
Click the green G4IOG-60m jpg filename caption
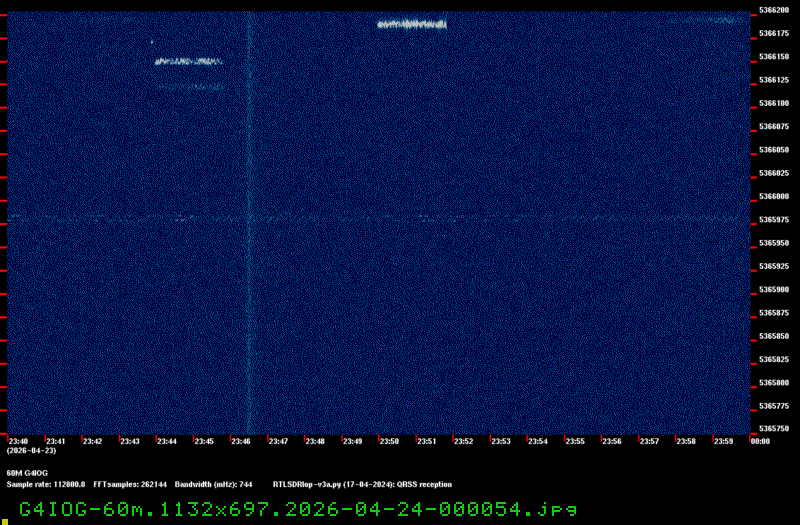pos(298,509)
